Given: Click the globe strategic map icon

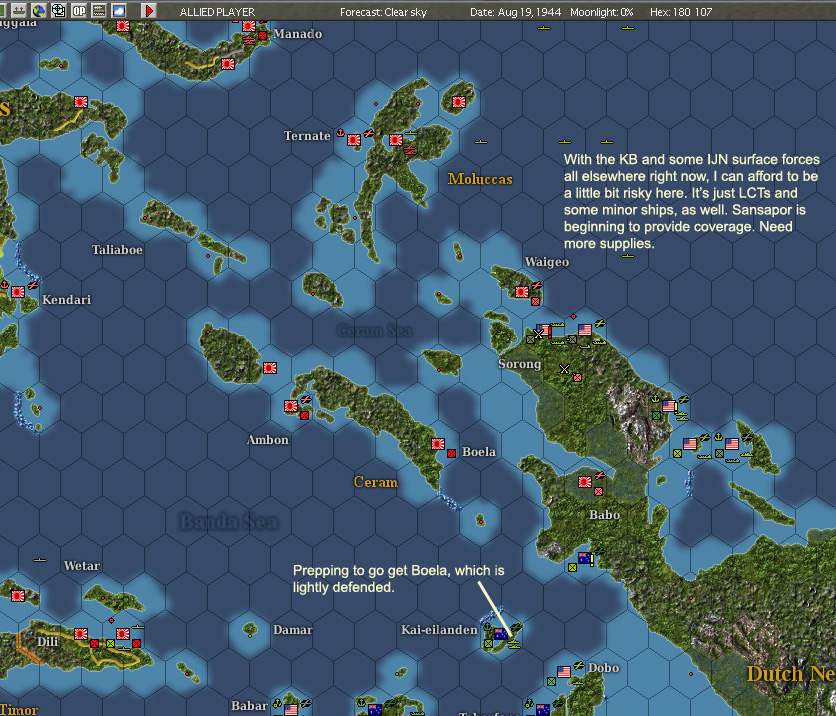Looking at the screenshot, I should click(x=38, y=10).
